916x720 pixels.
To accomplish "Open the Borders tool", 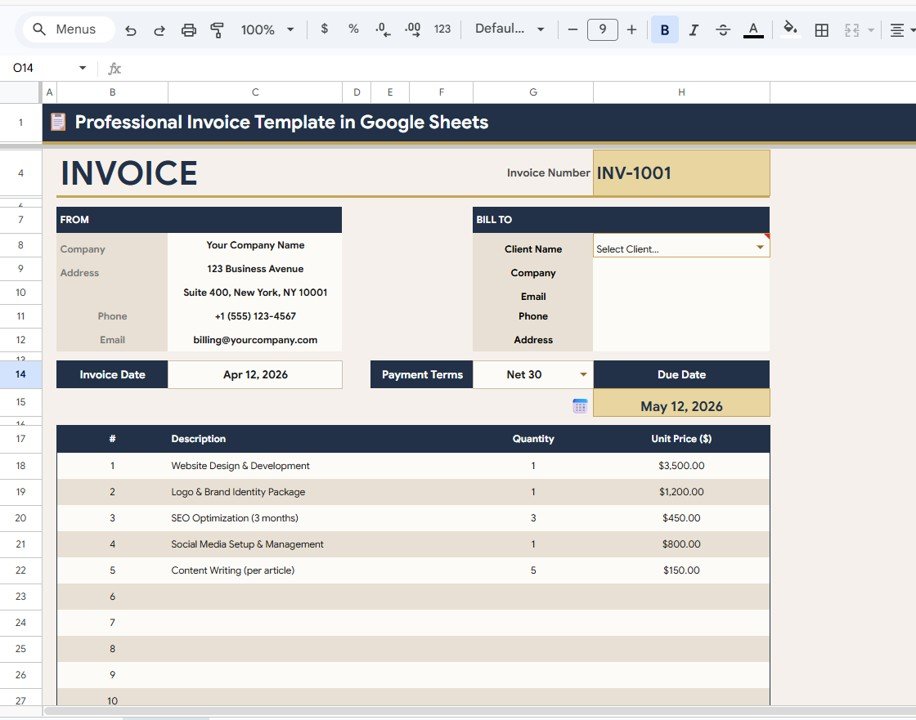I will [x=821, y=29].
